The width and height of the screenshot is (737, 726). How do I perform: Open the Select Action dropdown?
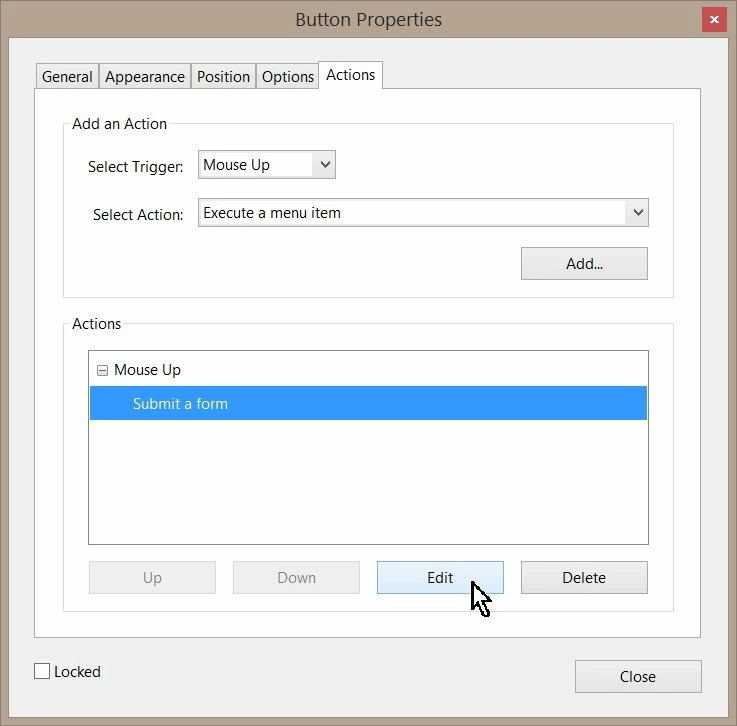(423, 212)
